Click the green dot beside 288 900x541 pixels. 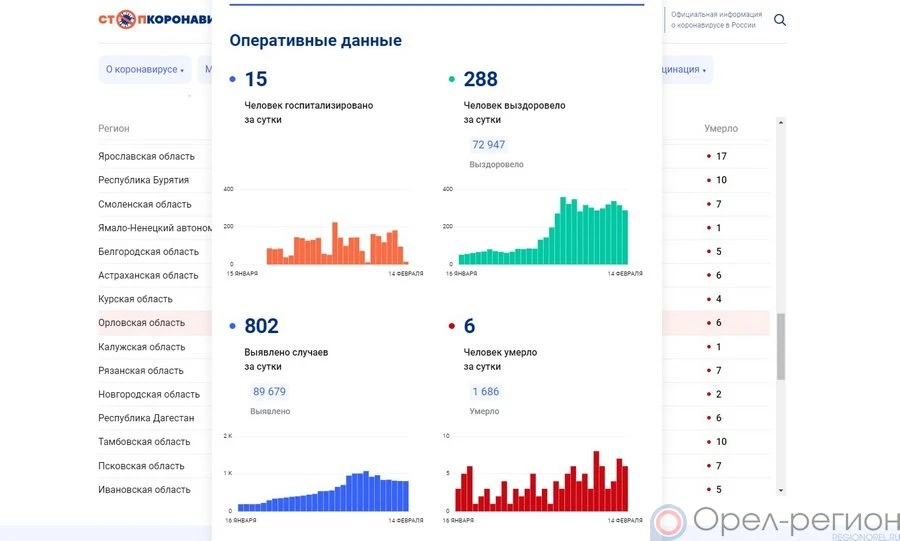(x=452, y=79)
